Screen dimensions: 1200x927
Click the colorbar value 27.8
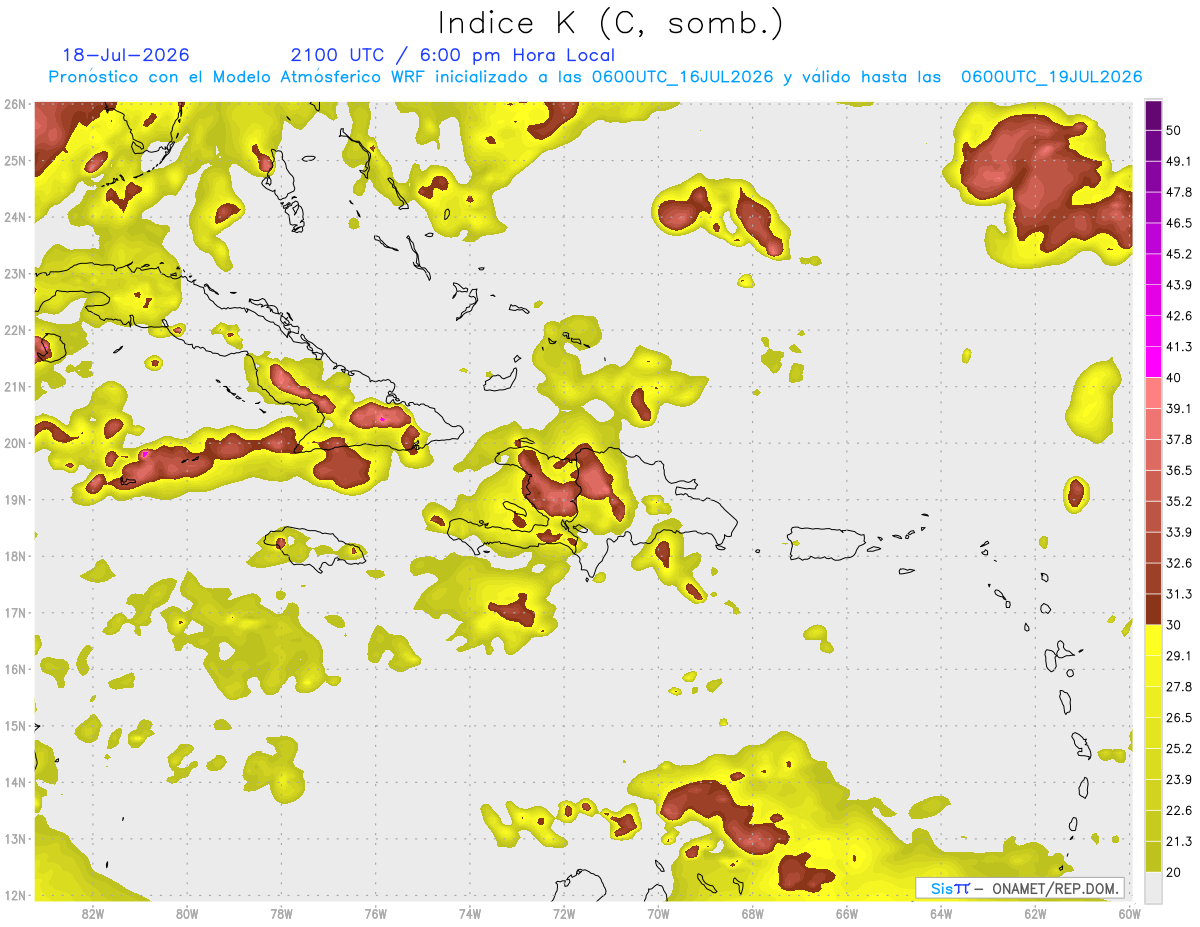click(x=1178, y=686)
